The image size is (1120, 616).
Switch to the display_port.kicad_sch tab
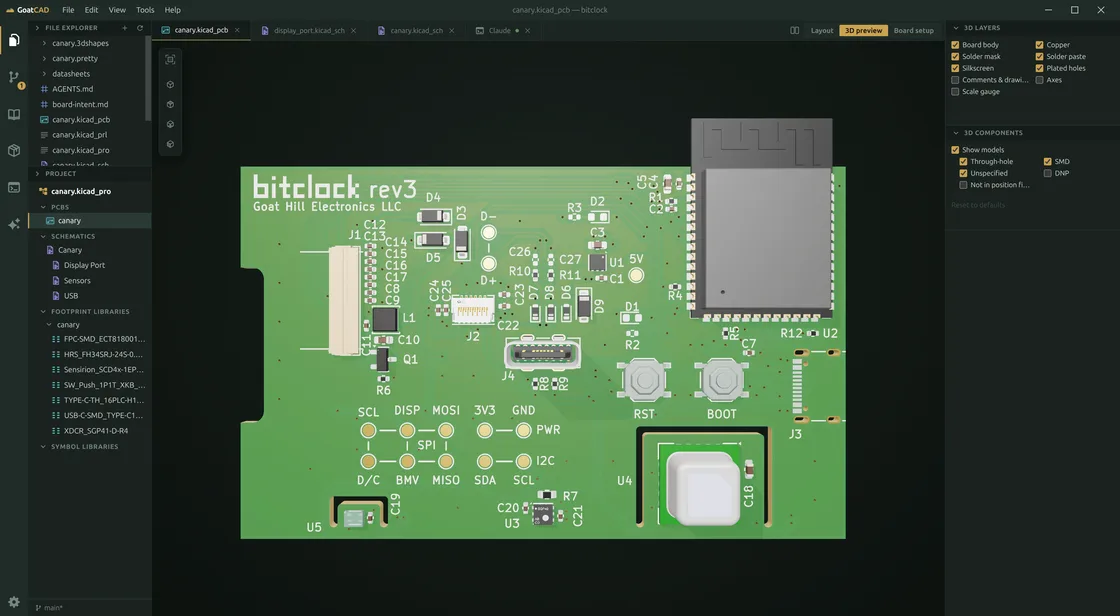[x=309, y=31]
